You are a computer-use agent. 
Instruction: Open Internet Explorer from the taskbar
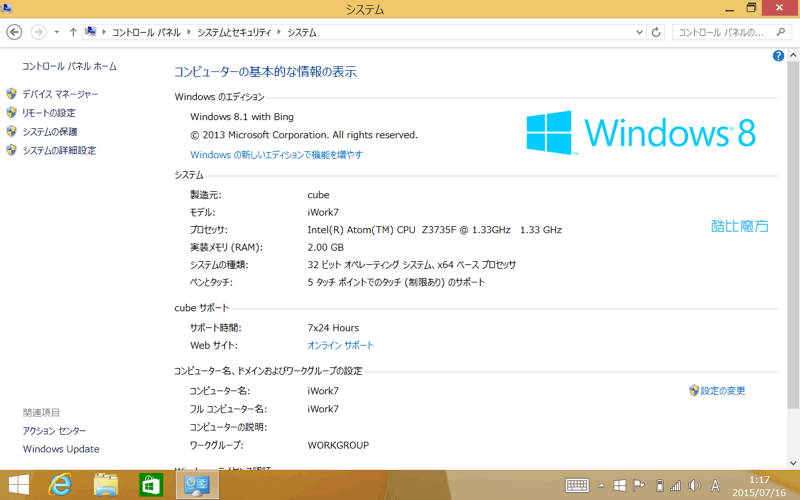tap(62, 485)
